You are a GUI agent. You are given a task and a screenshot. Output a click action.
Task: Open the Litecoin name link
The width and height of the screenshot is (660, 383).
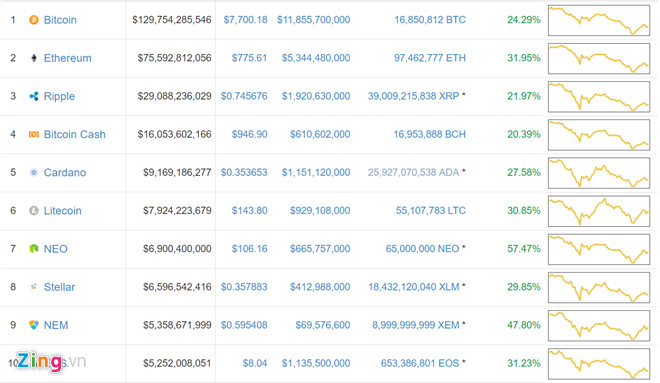point(63,210)
